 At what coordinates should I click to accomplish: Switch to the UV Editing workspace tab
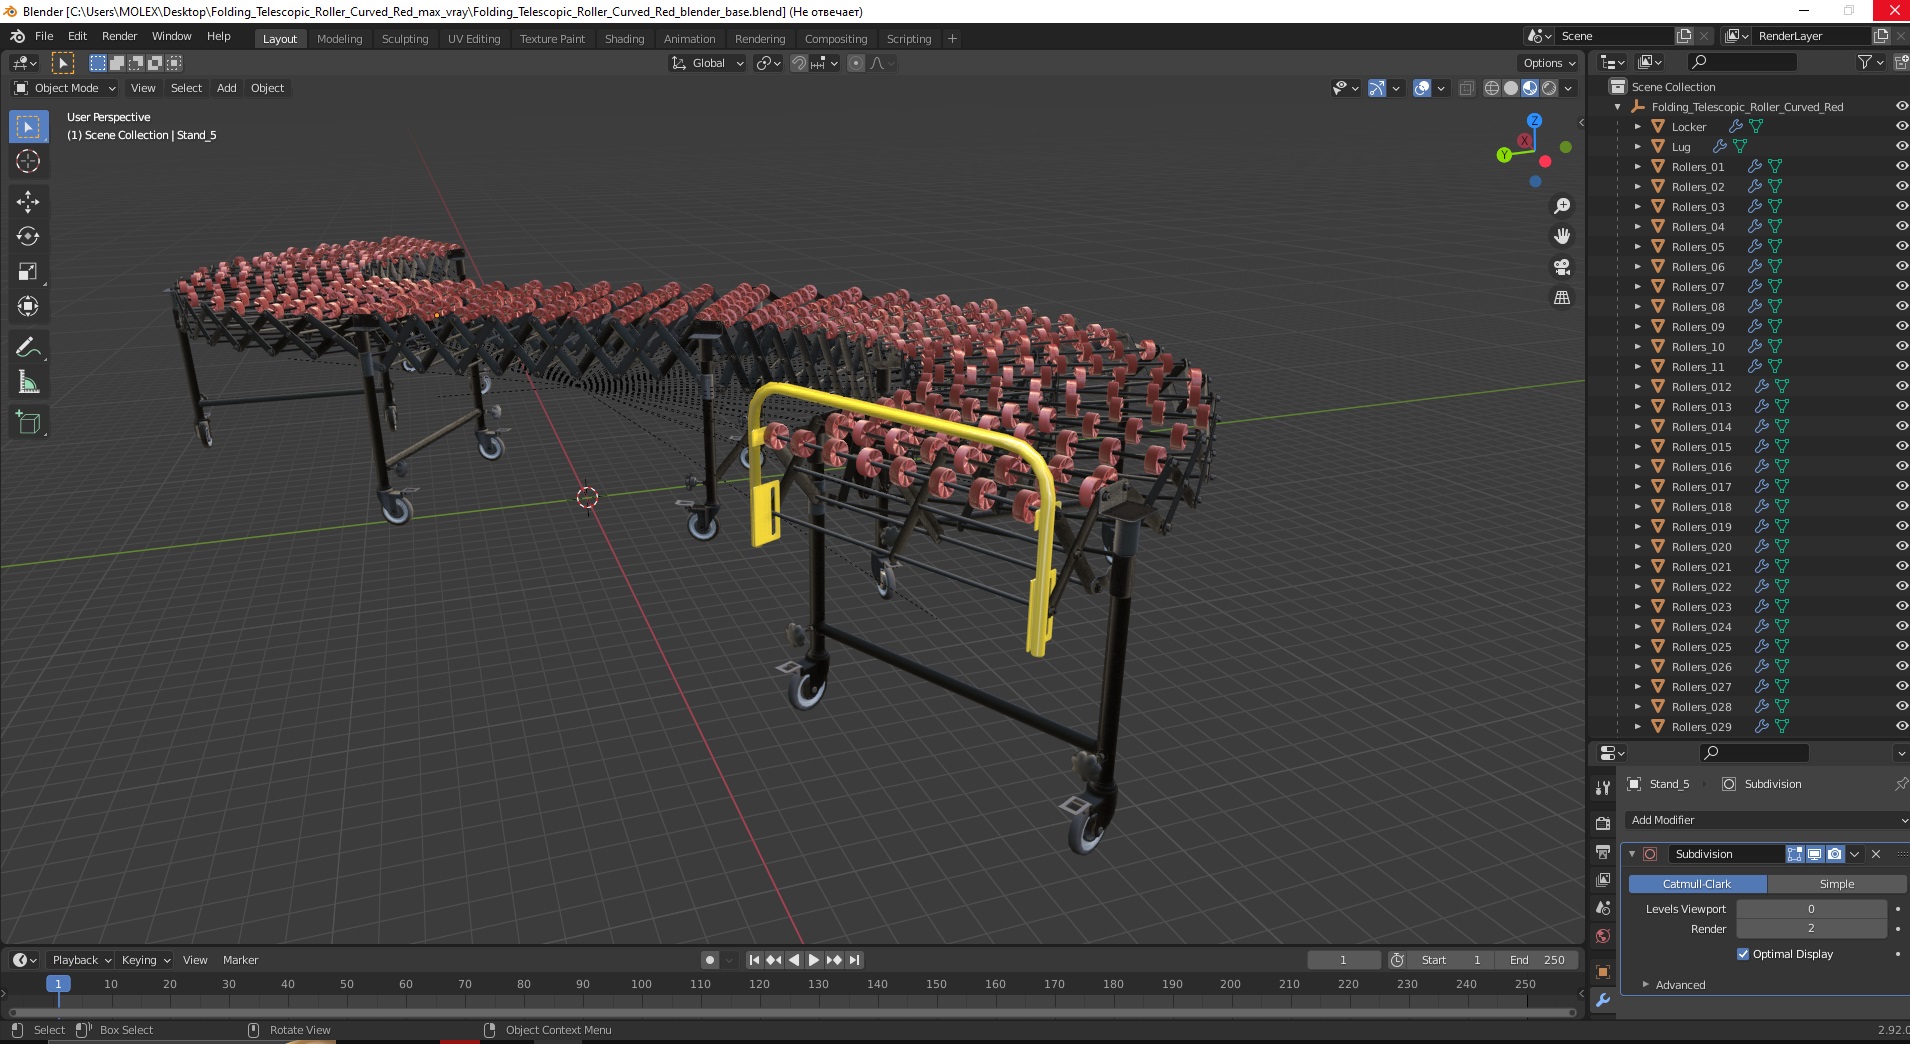click(x=474, y=39)
